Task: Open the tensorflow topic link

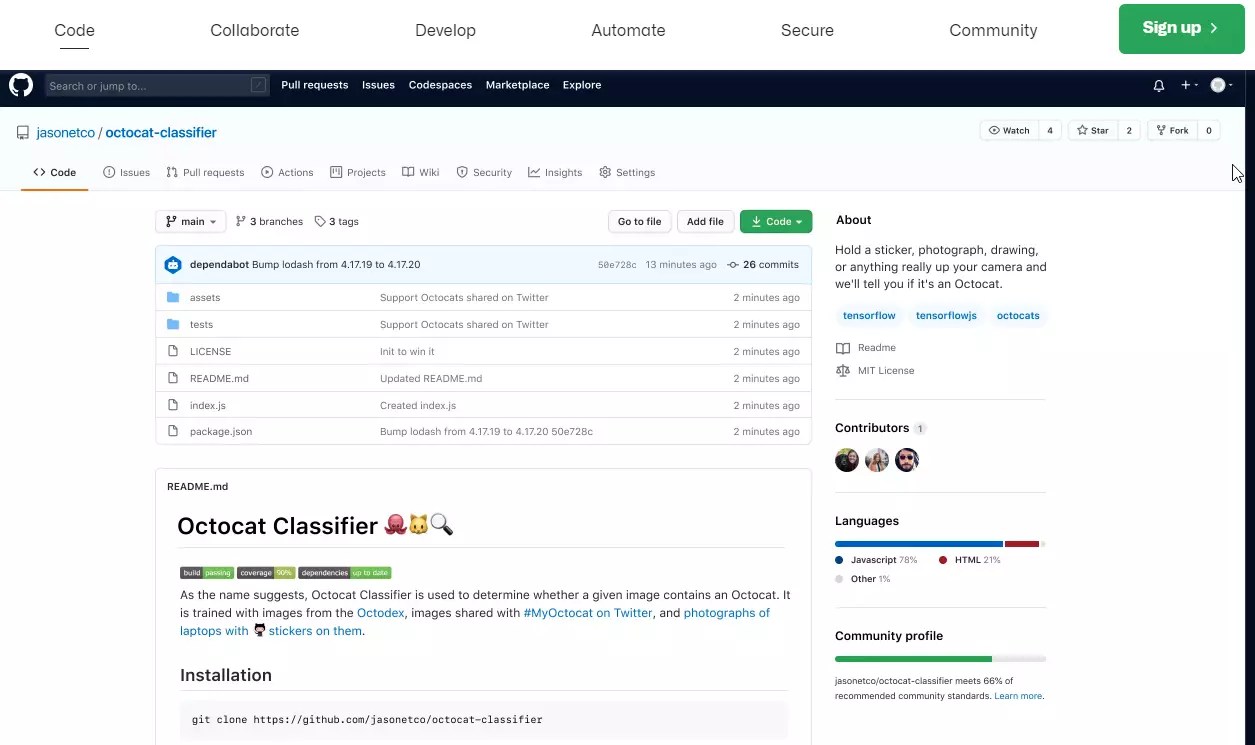Action: [868, 315]
